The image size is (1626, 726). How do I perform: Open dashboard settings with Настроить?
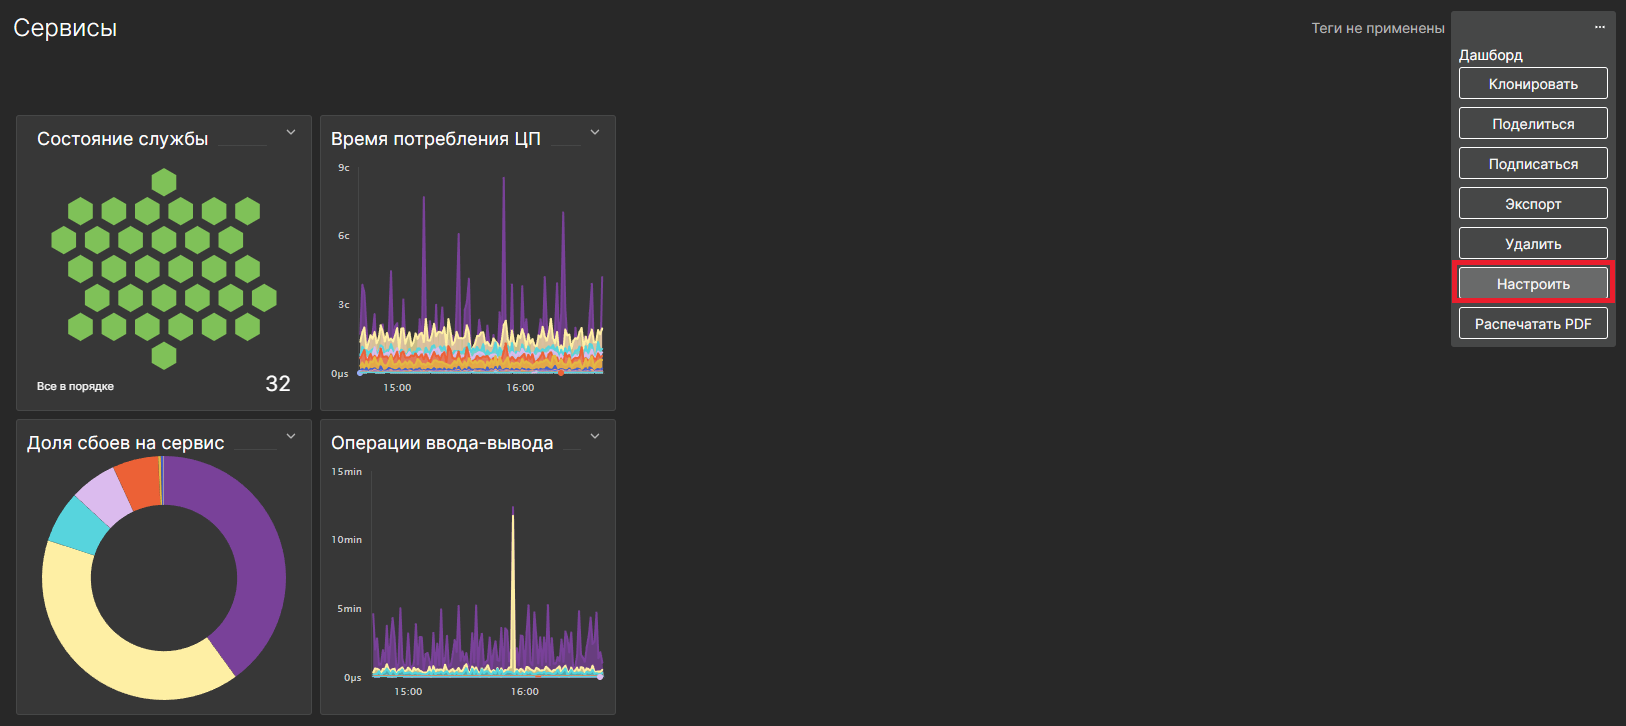click(1532, 284)
